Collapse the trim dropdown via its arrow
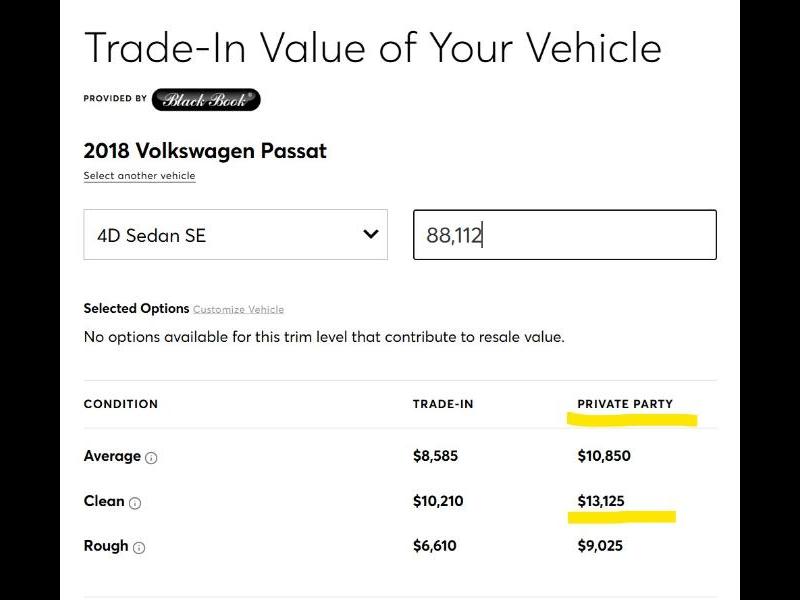800x600 pixels. [x=368, y=235]
